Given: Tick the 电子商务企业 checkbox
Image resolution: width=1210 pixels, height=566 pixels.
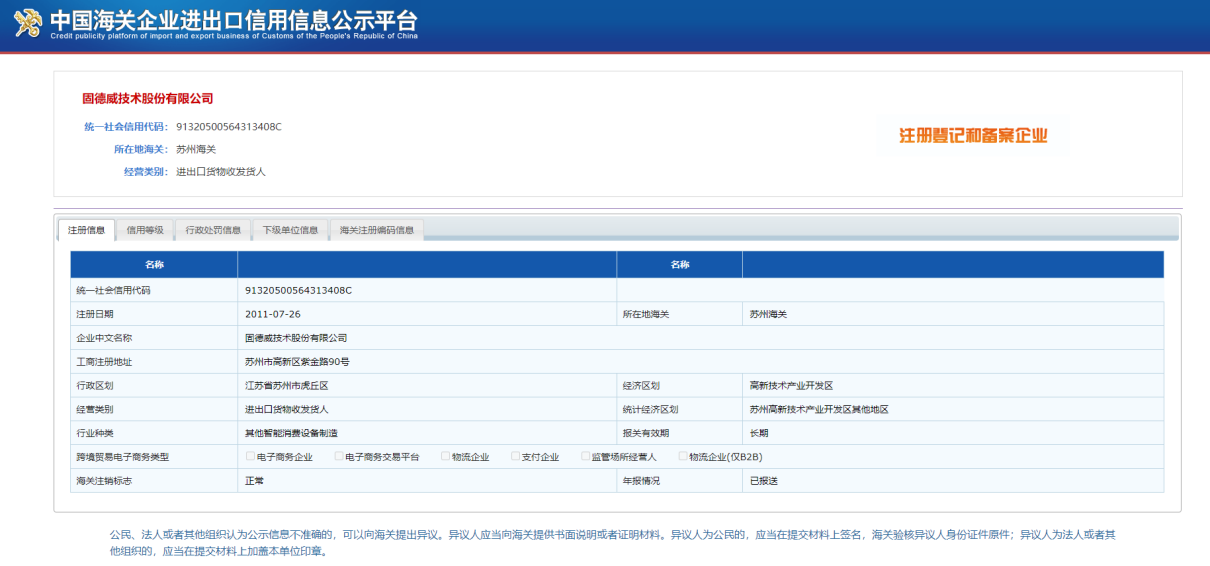Looking at the screenshot, I should [x=250, y=456].
